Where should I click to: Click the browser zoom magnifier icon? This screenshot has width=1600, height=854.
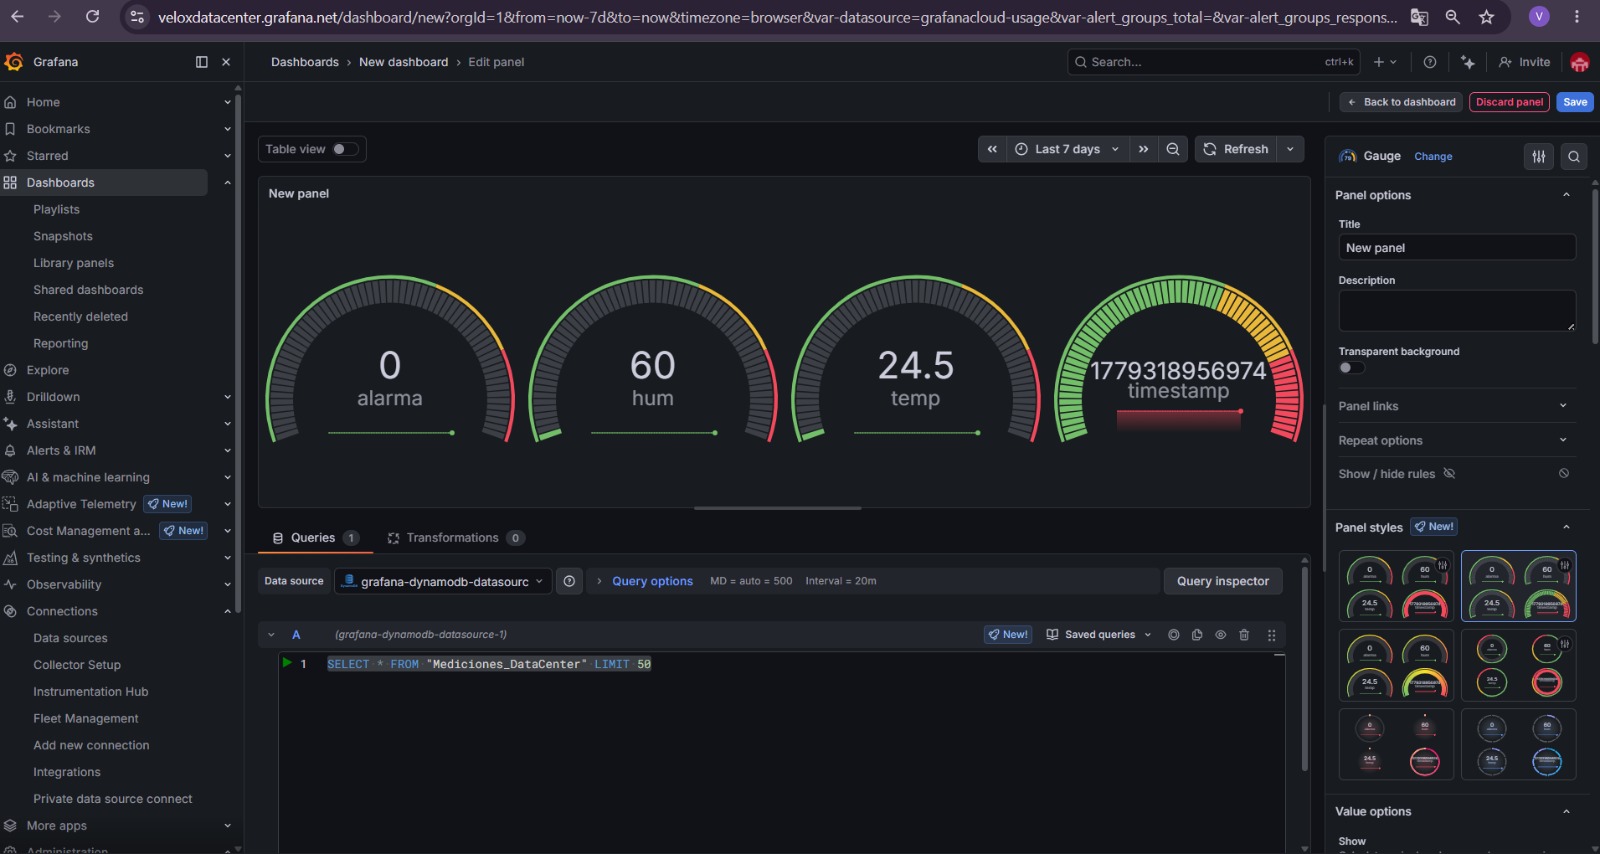coord(1453,17)
